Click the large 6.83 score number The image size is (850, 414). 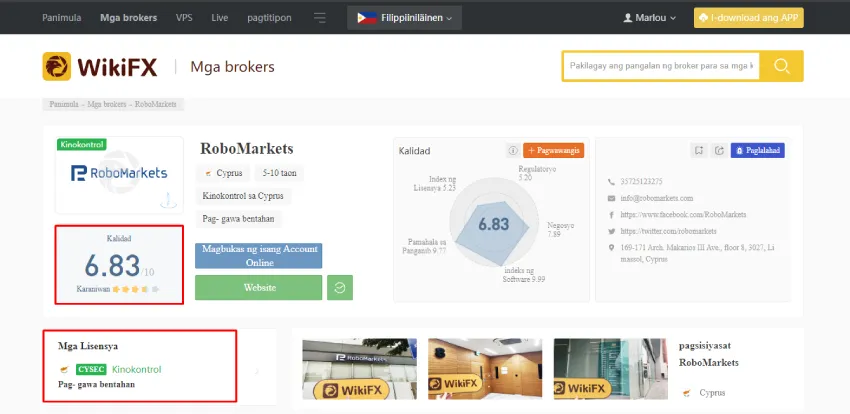(x=112, y=266)
